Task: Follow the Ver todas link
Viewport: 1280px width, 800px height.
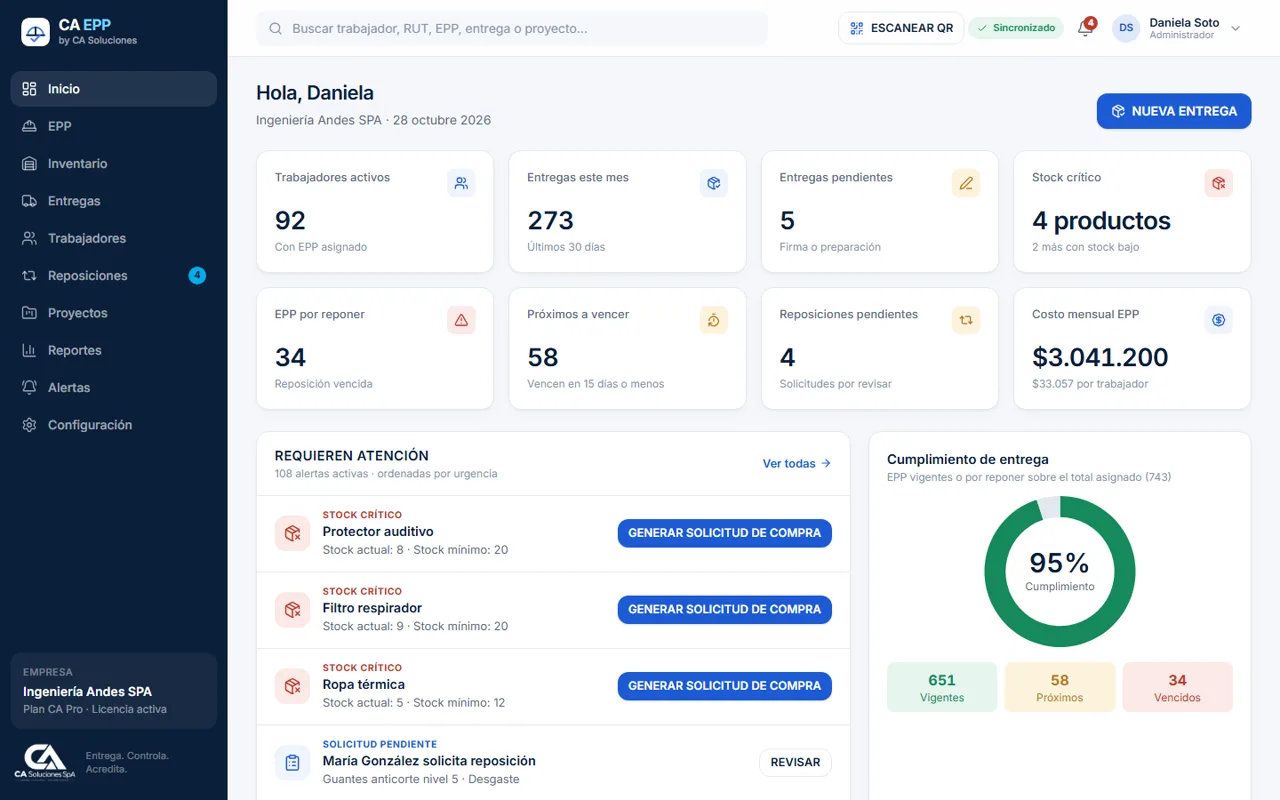Action: click(x=797, y=464)
